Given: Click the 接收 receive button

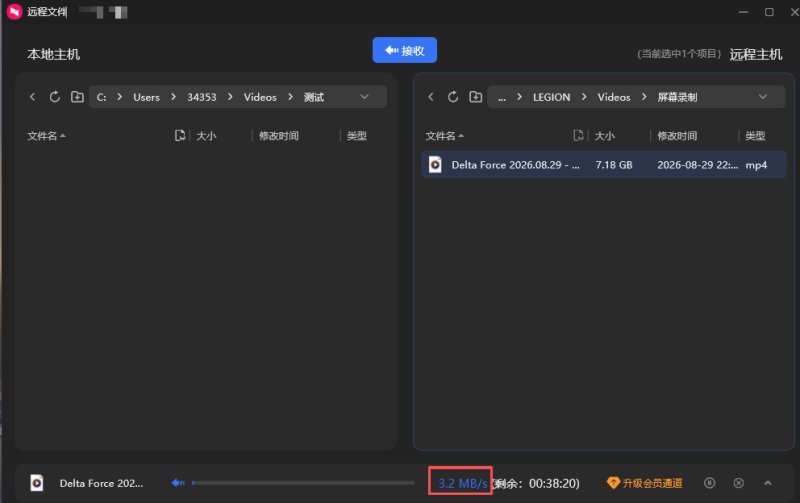Looking at the screenshot, I should pos(405,50).
